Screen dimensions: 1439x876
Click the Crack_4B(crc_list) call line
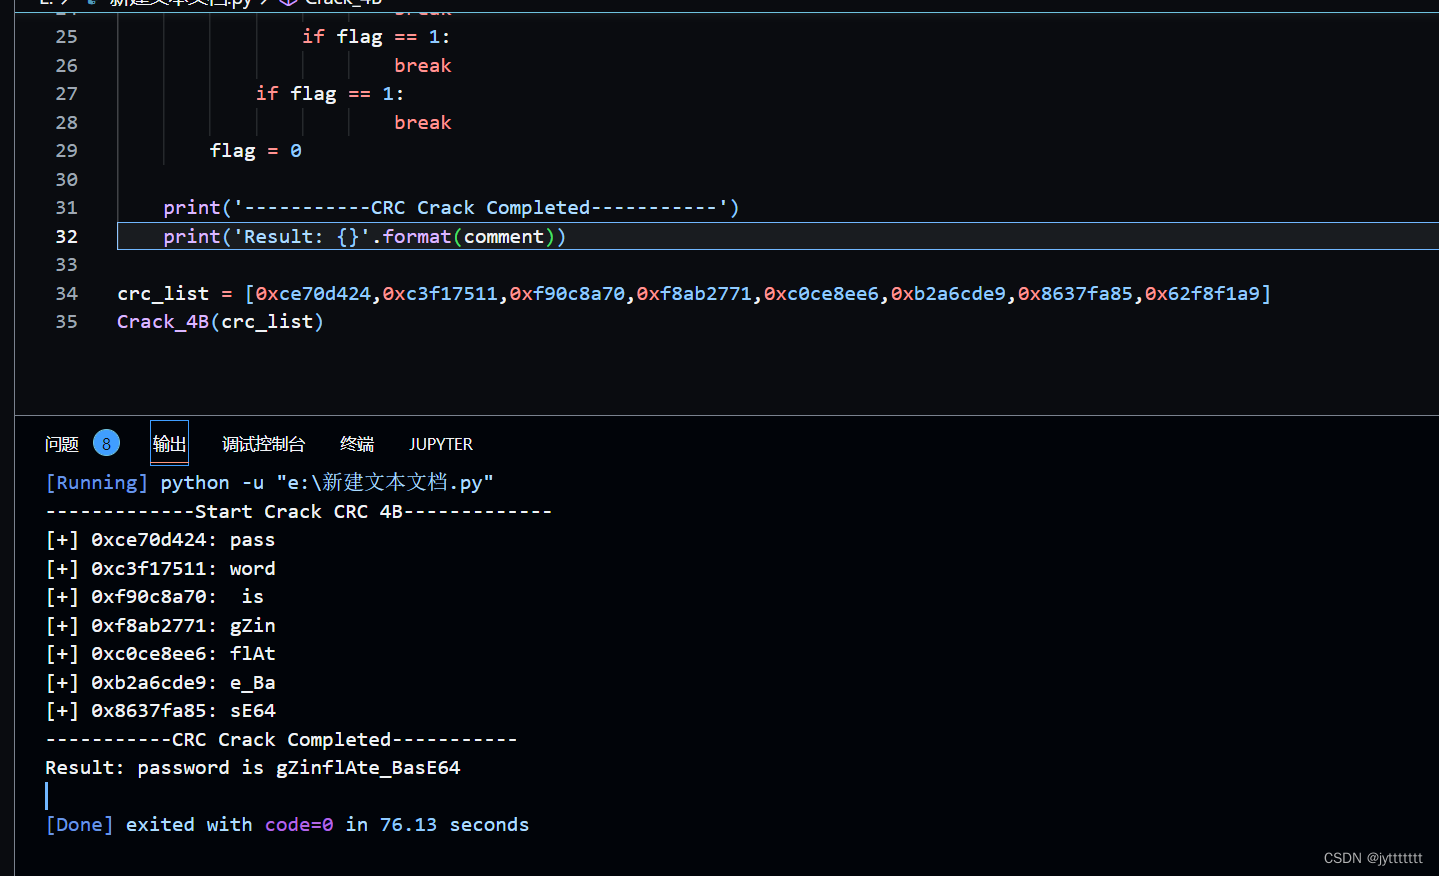tap(220, 322)
